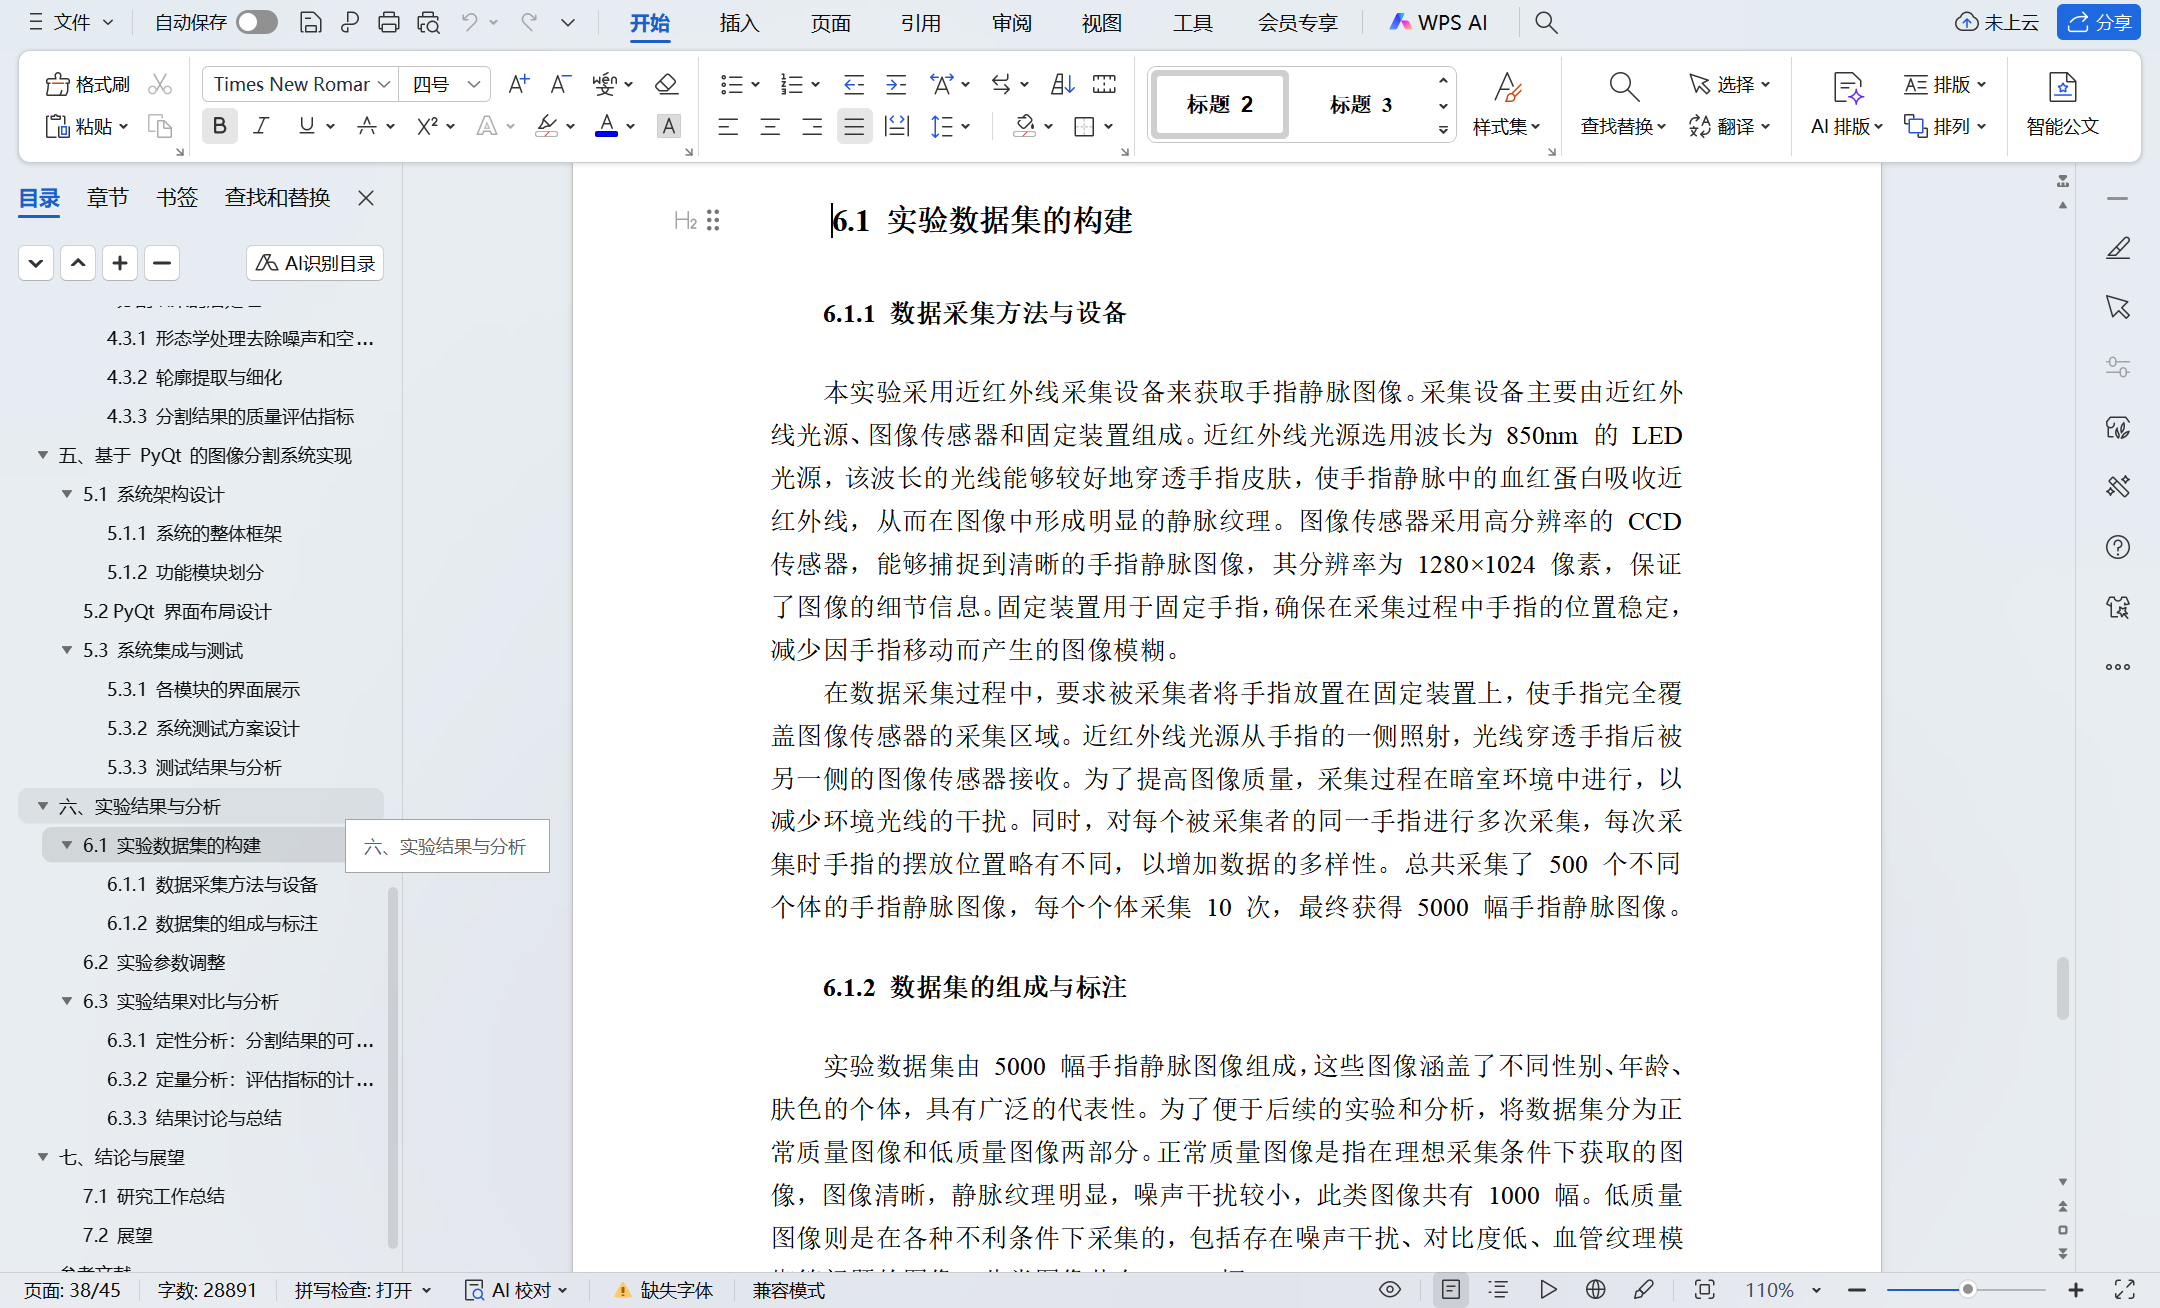
Task: Open print preview icon
Action: [429, 22]
